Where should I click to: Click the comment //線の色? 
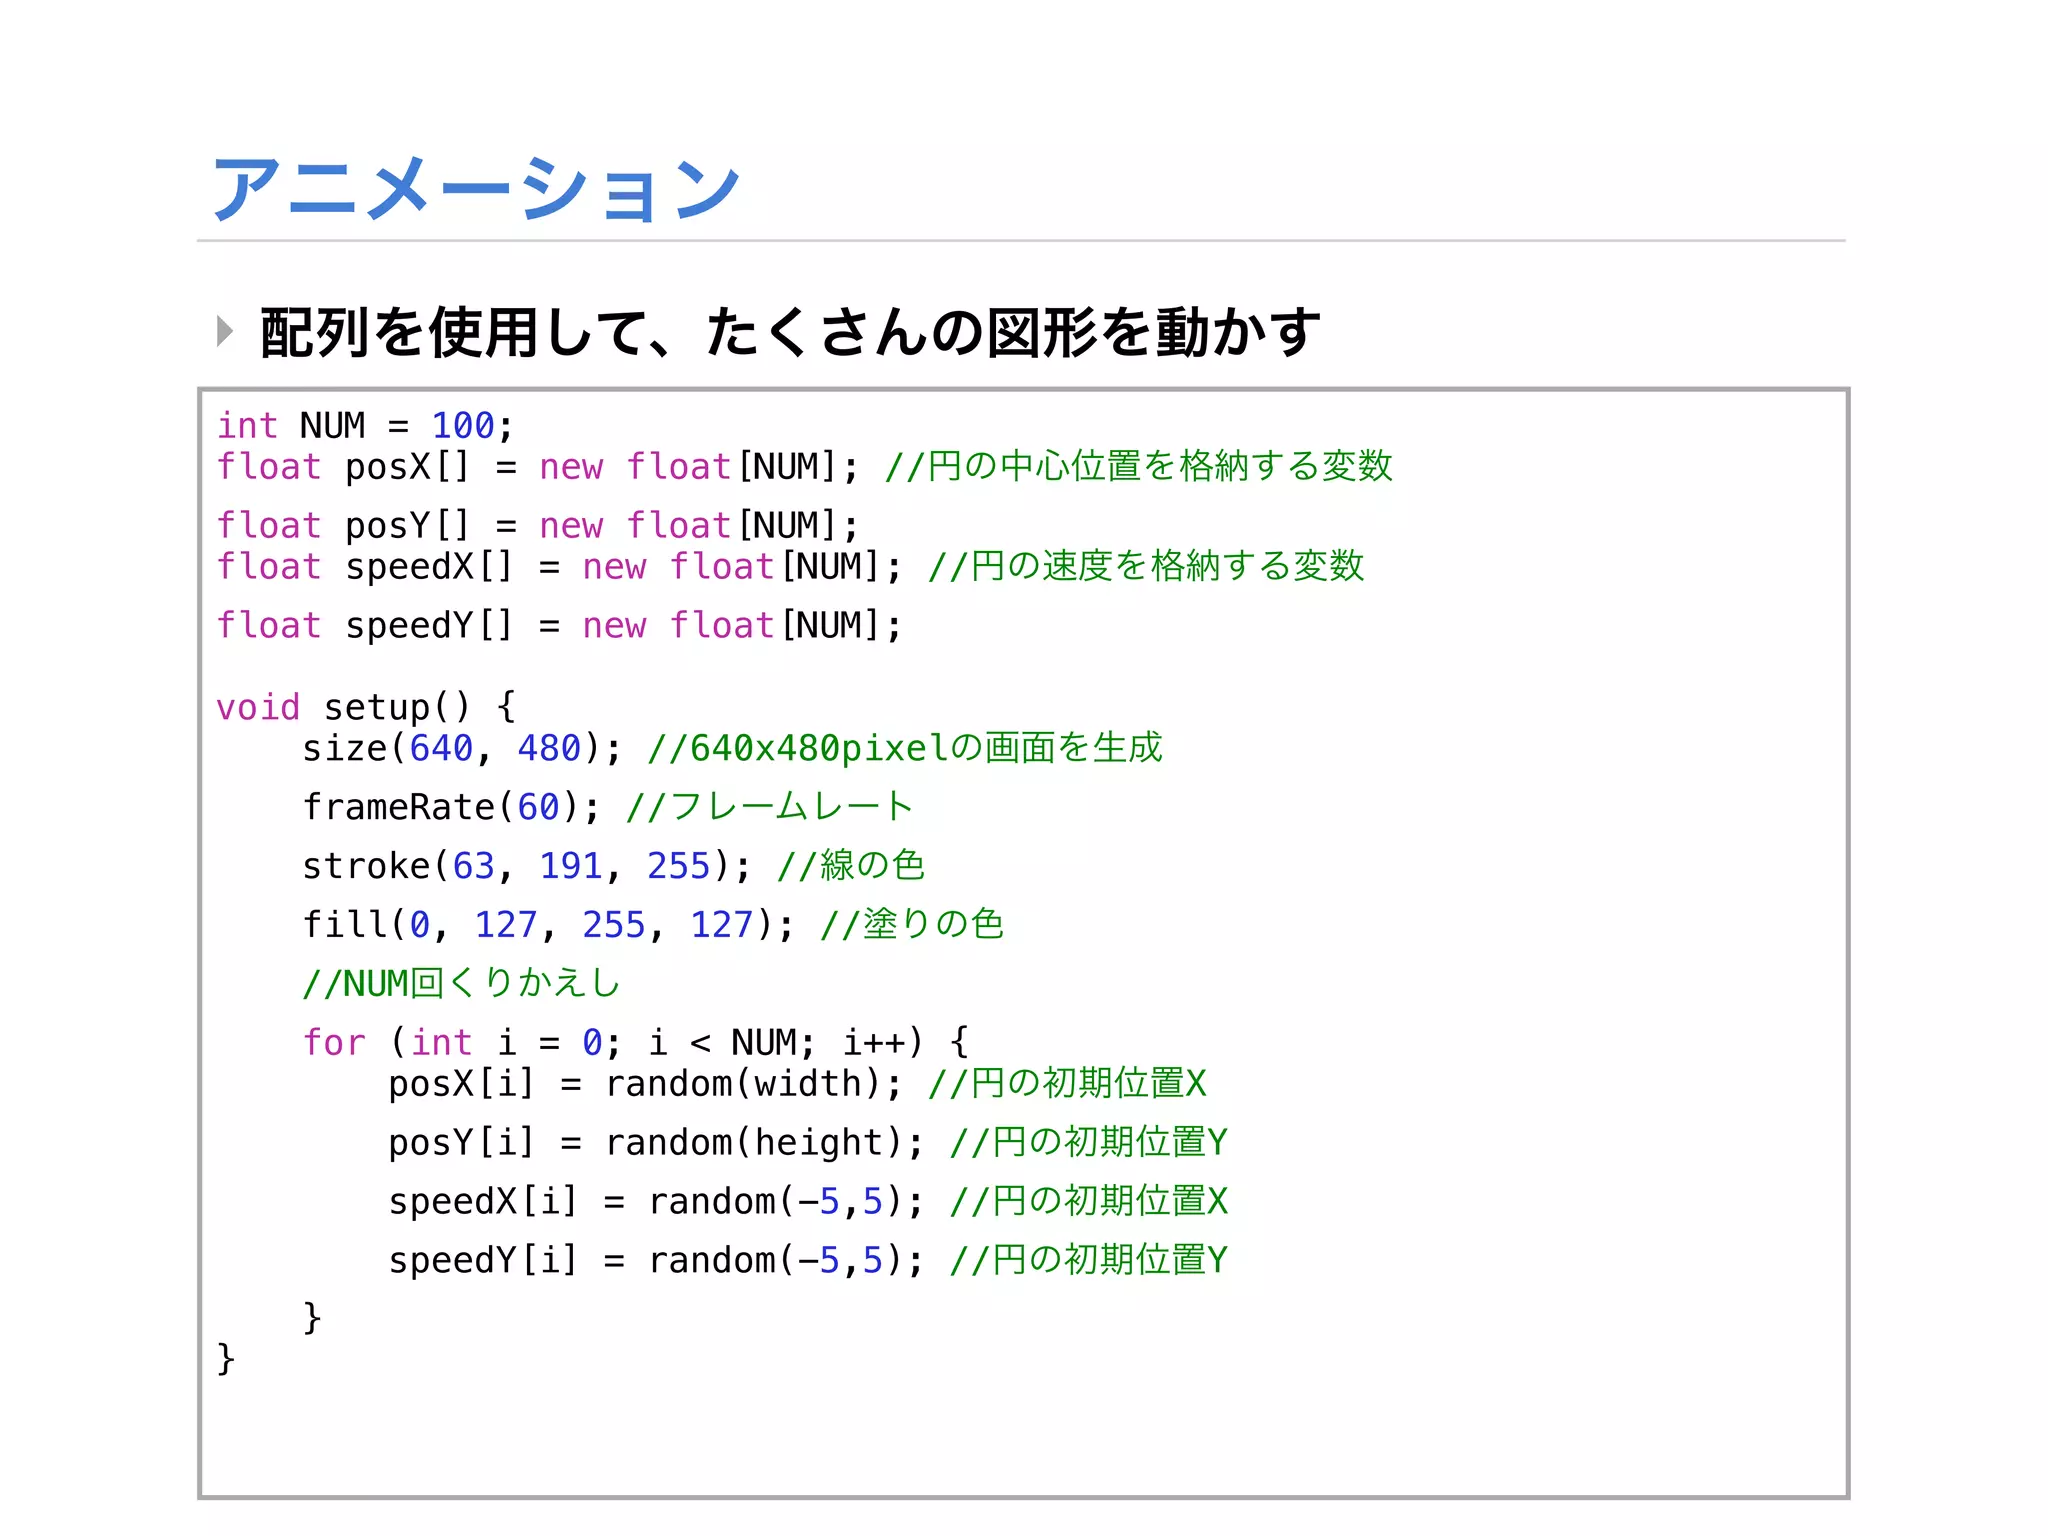[851, 866]
